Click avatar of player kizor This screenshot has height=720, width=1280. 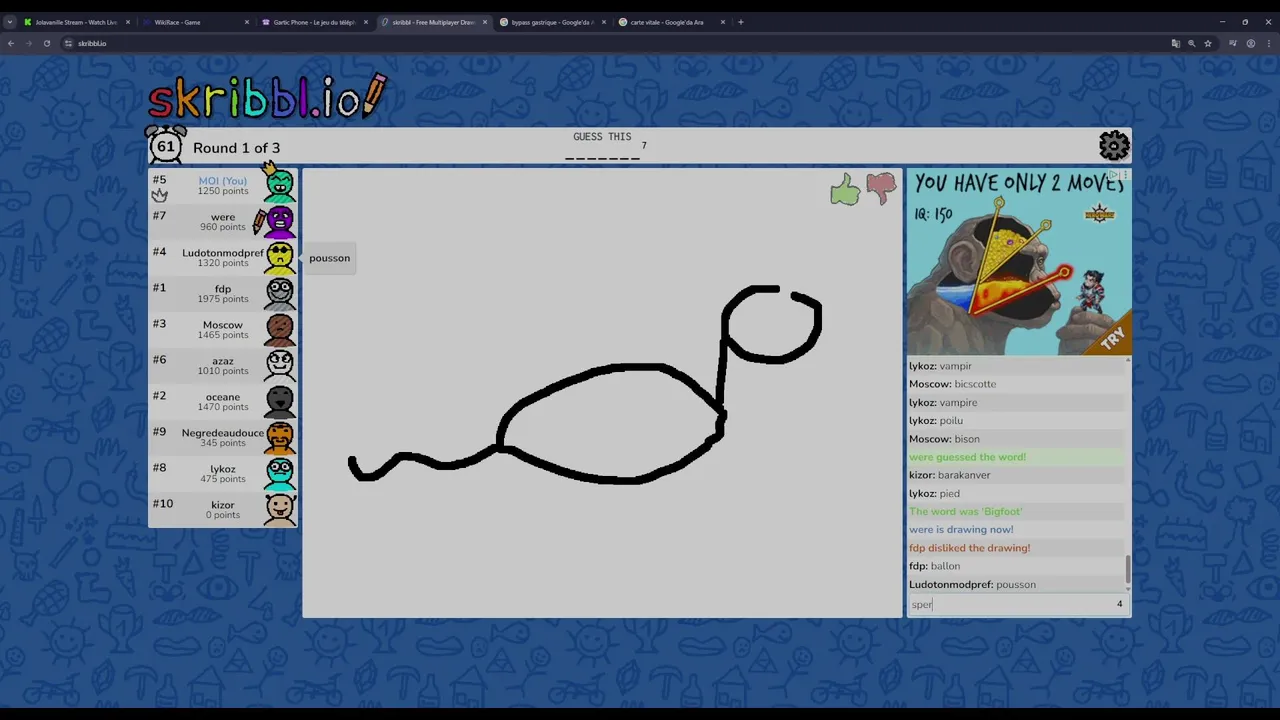tap(280, 508)
